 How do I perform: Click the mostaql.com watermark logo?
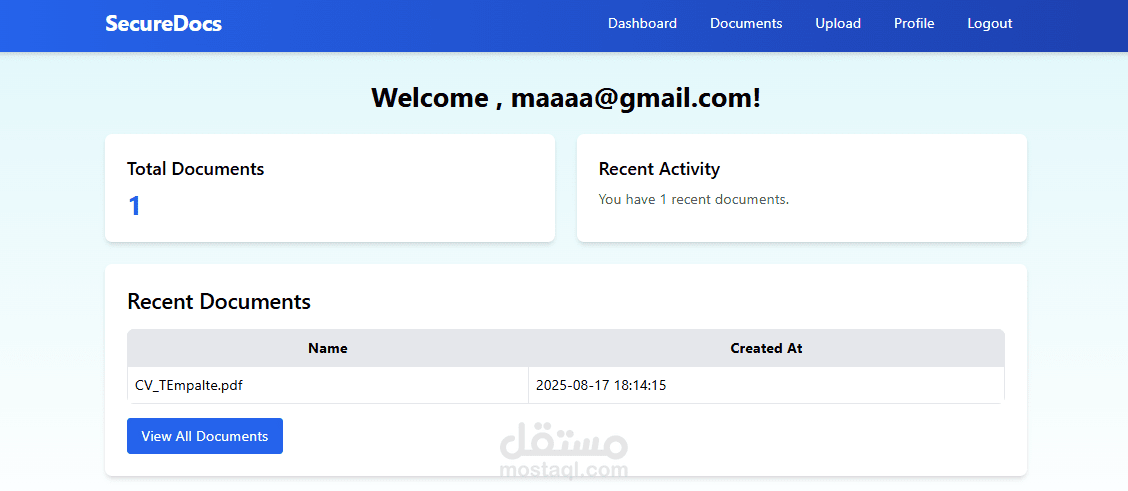coord(563,444)
